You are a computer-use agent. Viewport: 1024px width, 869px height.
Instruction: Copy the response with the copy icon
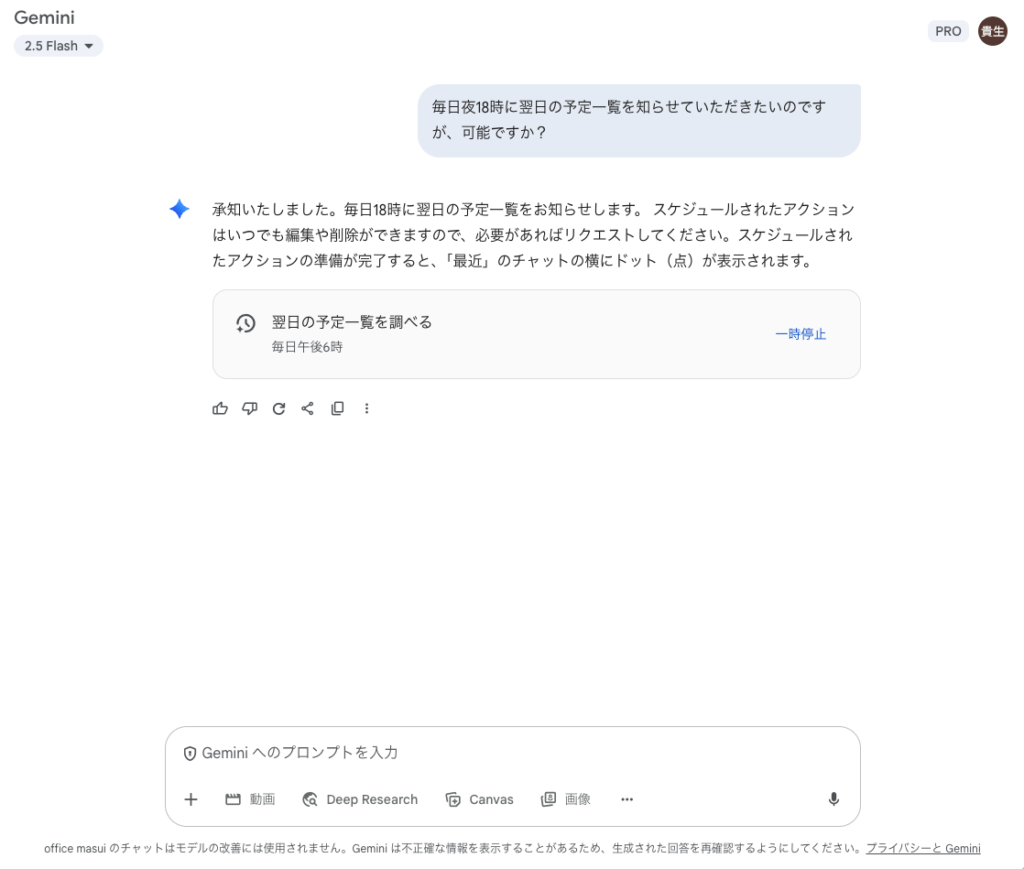coord(337,408)
